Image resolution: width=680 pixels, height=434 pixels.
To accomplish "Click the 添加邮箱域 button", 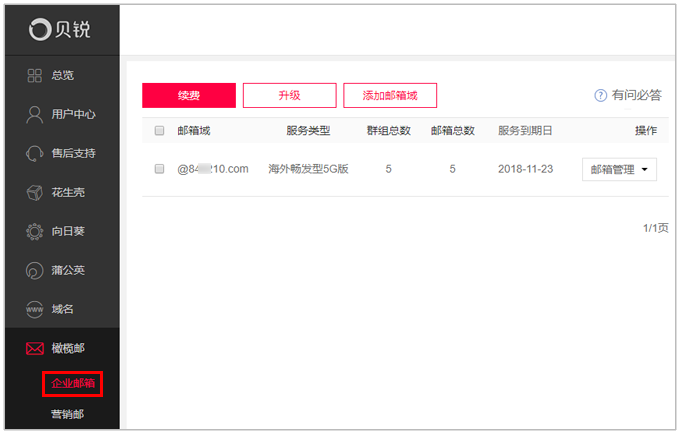I will [x=390, y=95].
